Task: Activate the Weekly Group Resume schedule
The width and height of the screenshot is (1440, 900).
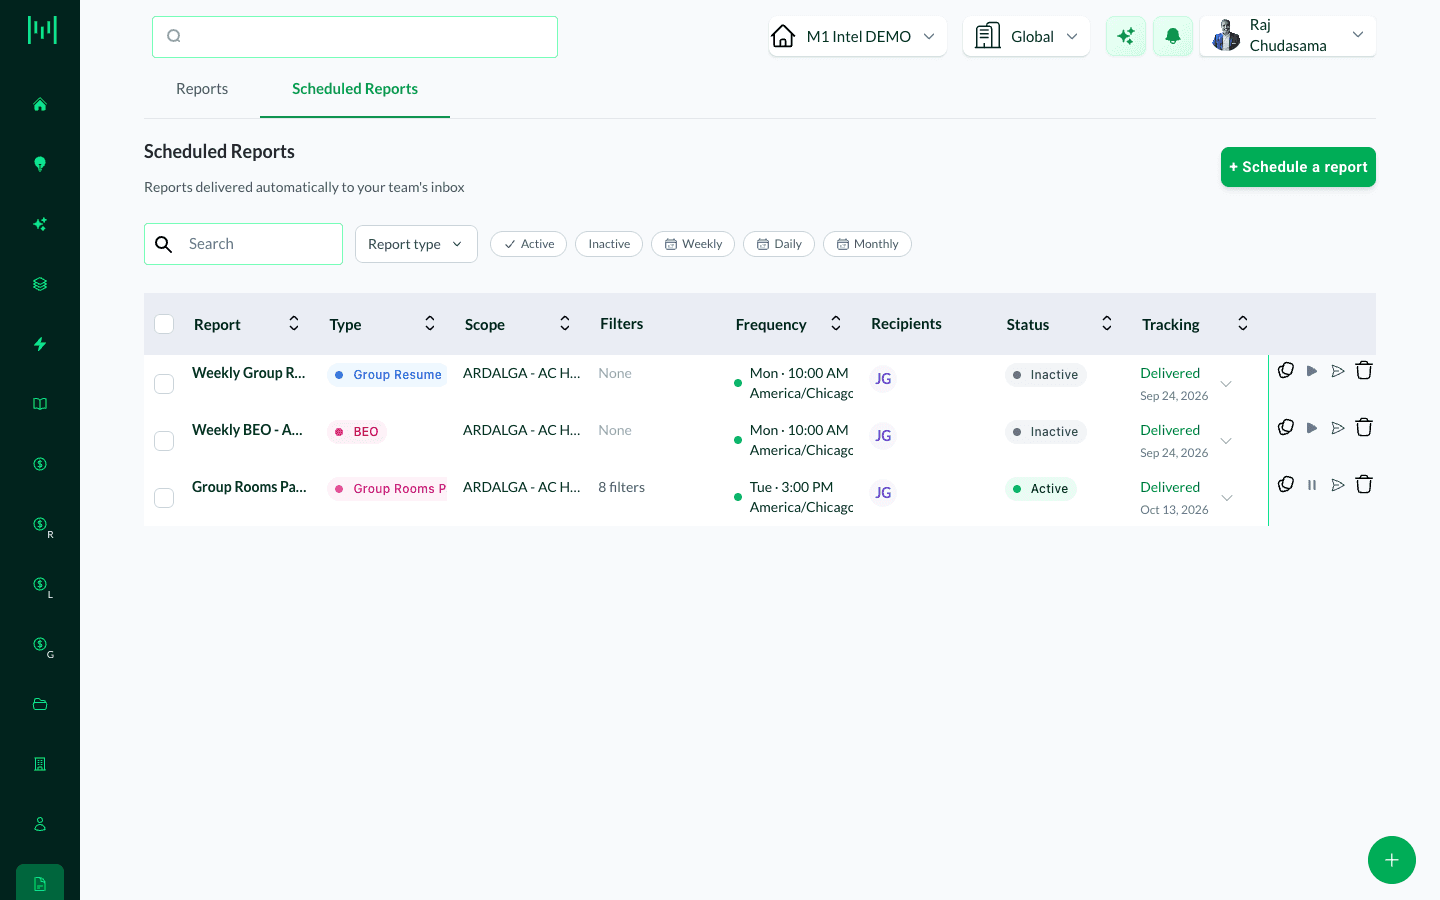Action: click(1312, 371)
